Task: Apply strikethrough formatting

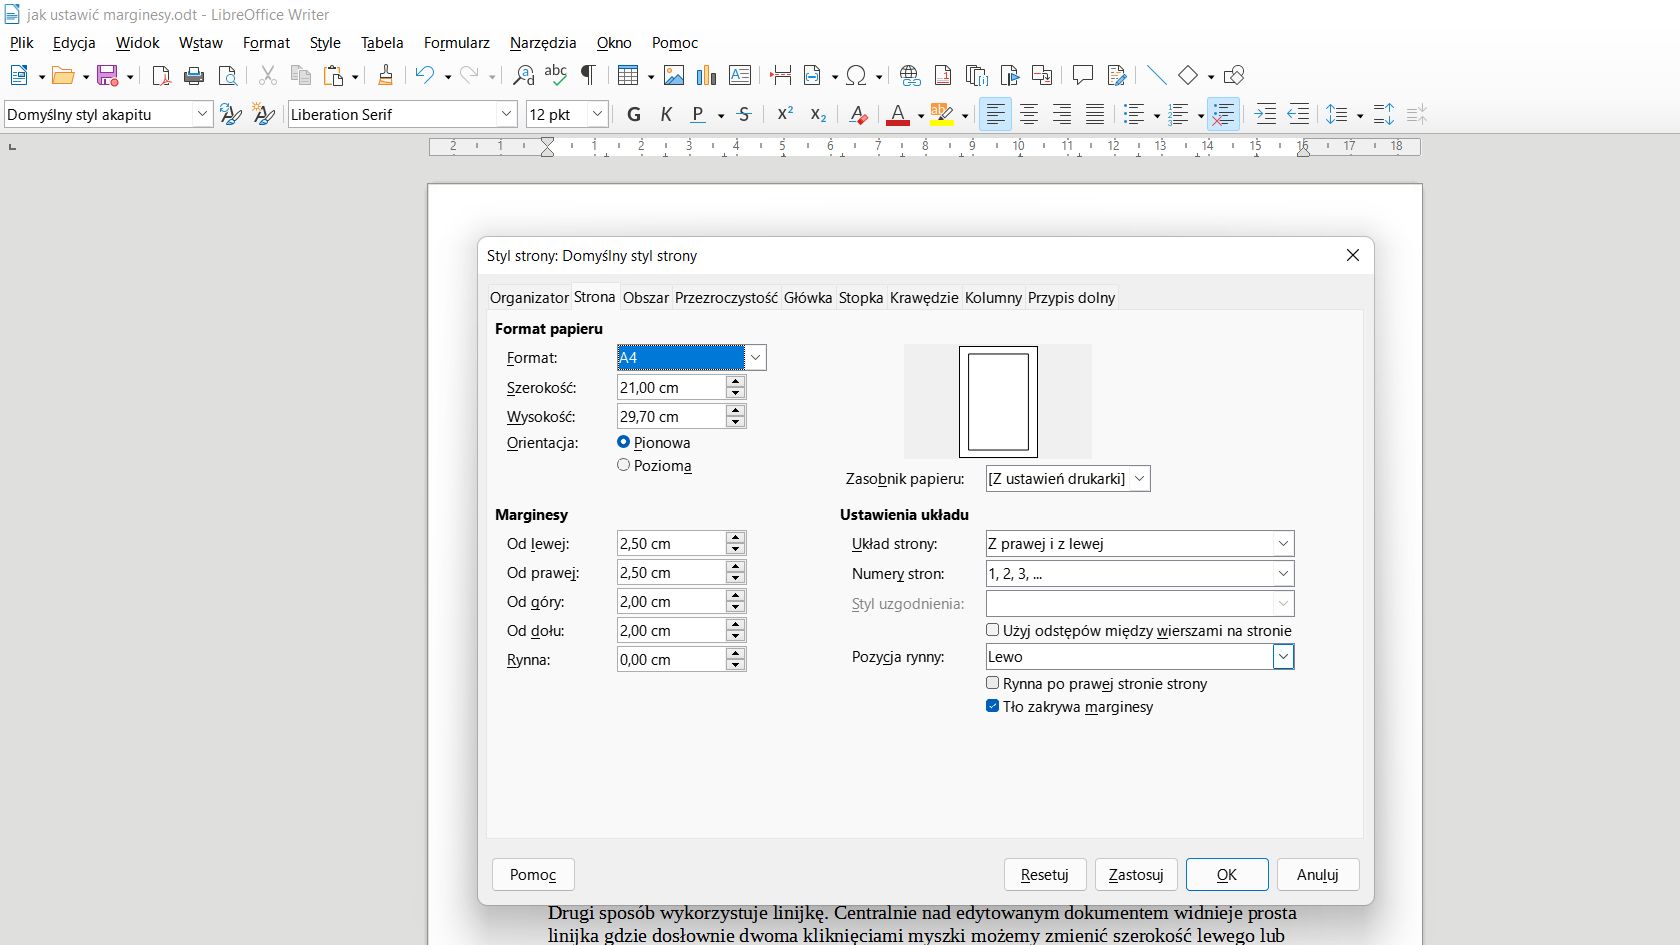Action: point(744,115)
